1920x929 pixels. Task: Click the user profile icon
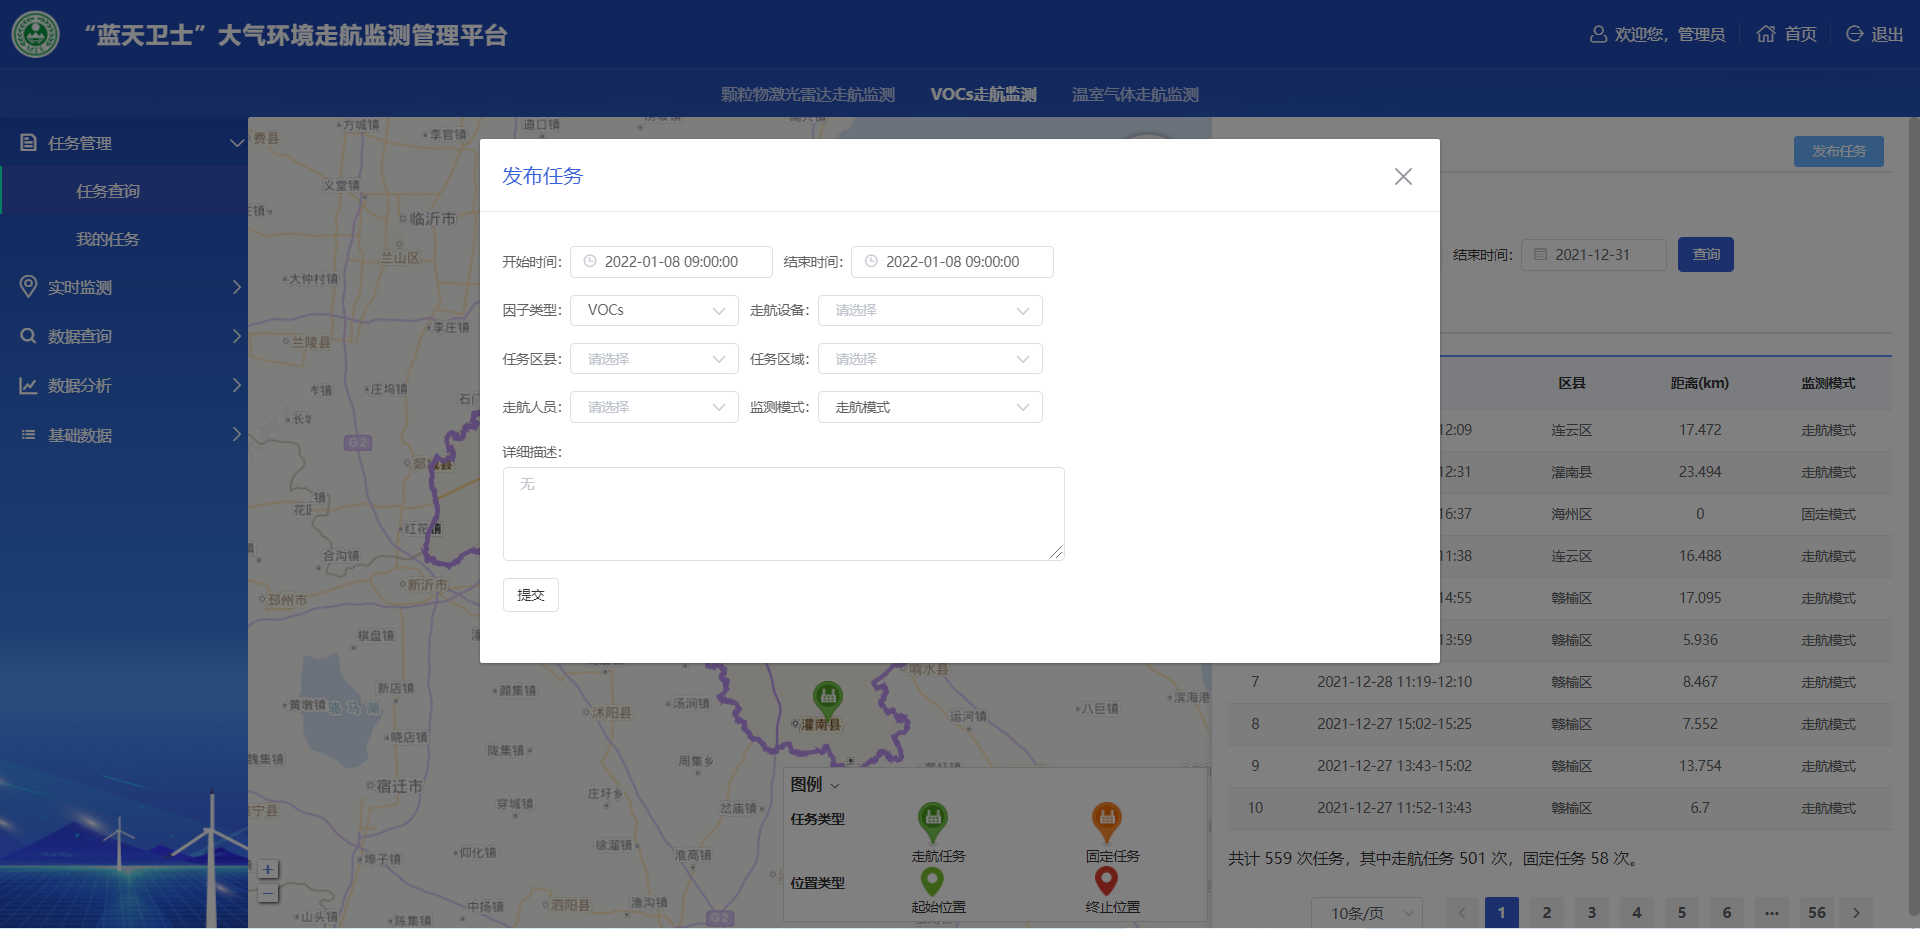point(1598,34)
